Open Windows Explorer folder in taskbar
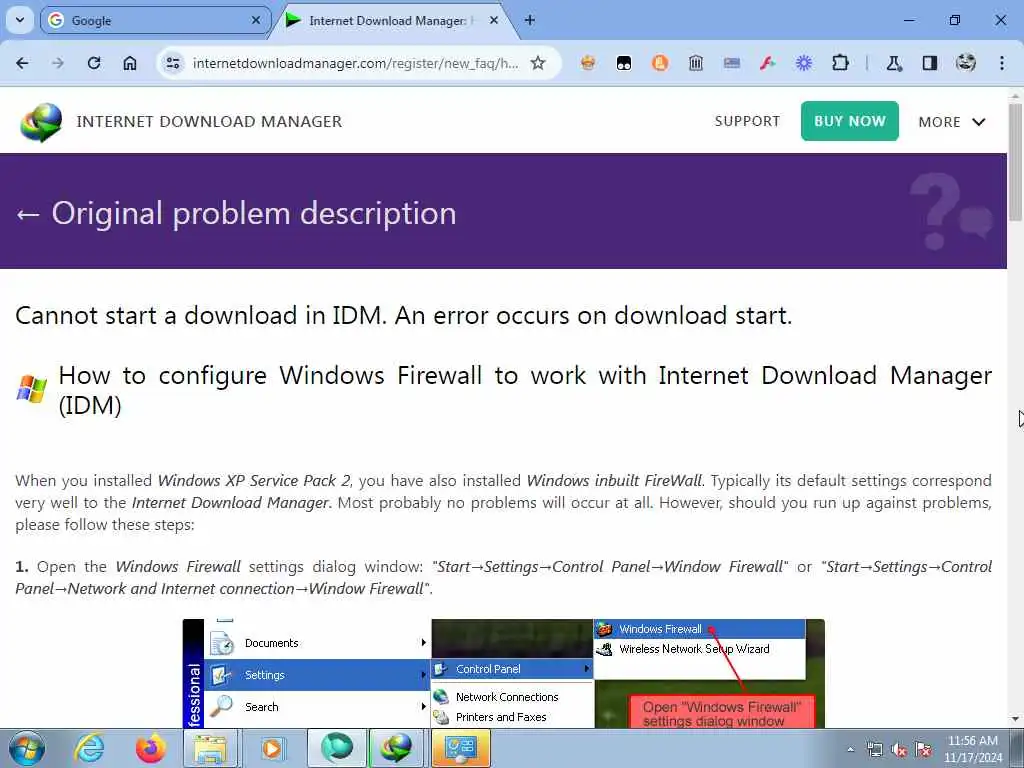 click(210, 748)
